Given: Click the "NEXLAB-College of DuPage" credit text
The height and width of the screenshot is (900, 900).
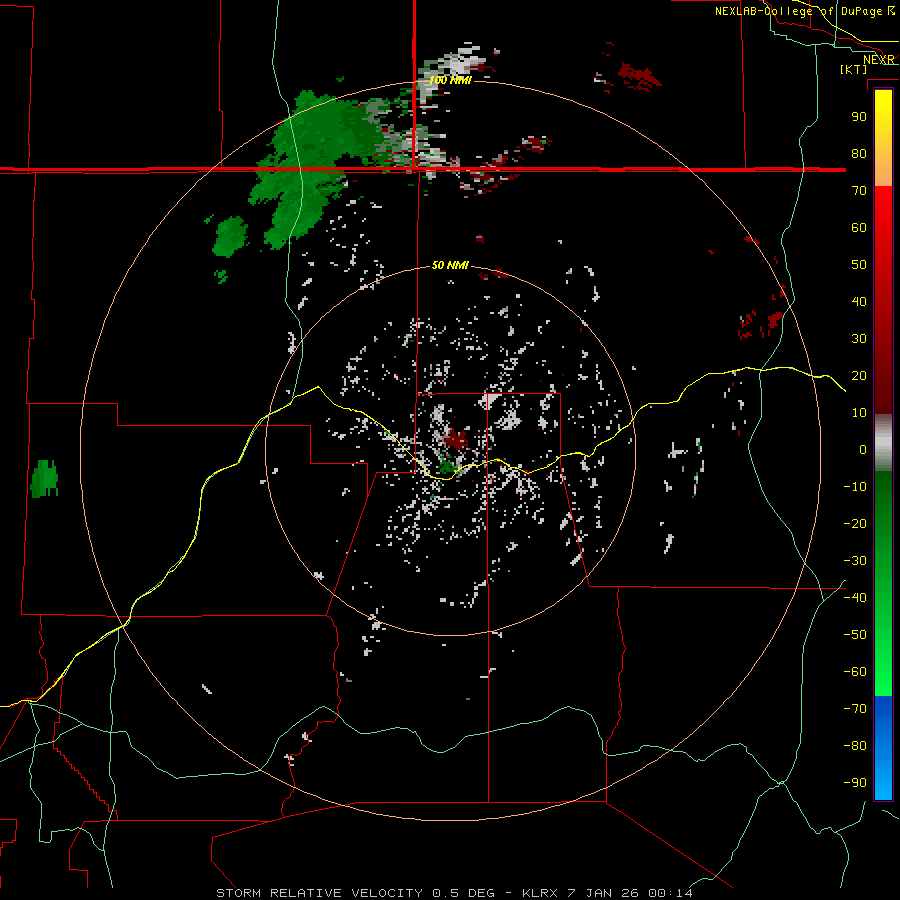Looking at the screenshot, I should [x=800, y=11].
